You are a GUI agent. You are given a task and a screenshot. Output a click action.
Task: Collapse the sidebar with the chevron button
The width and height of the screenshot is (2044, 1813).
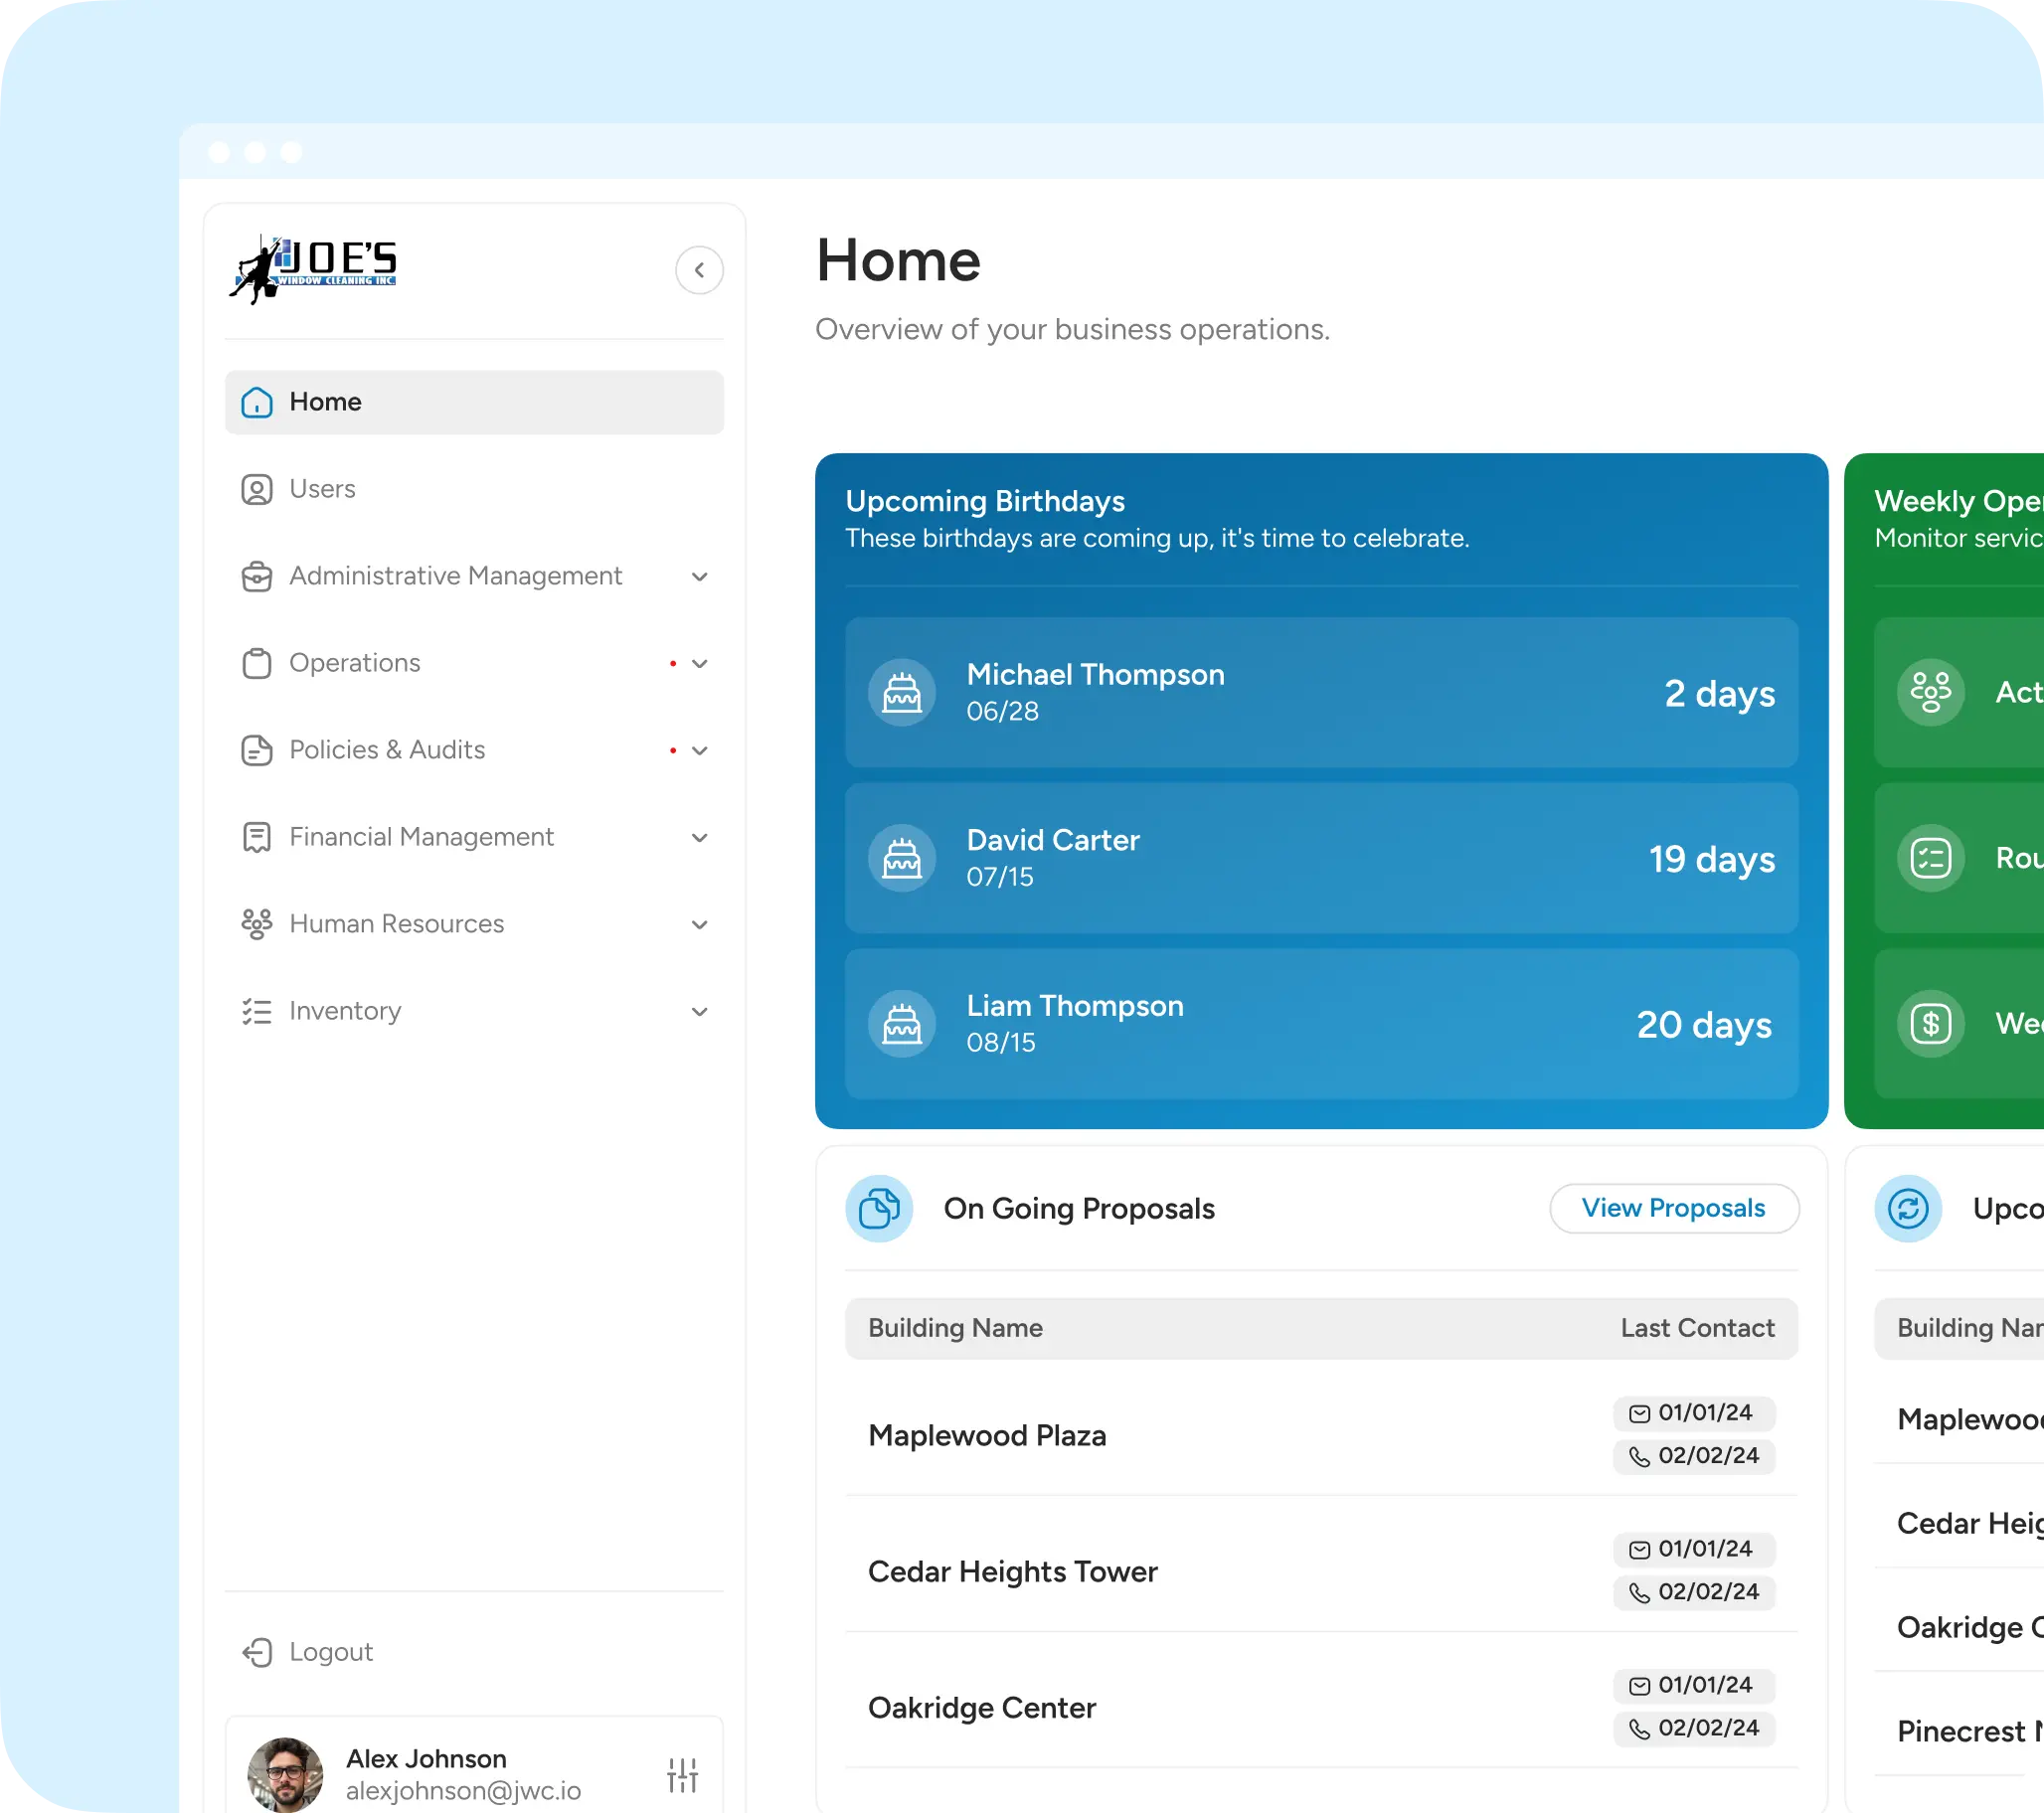[699, 270]
